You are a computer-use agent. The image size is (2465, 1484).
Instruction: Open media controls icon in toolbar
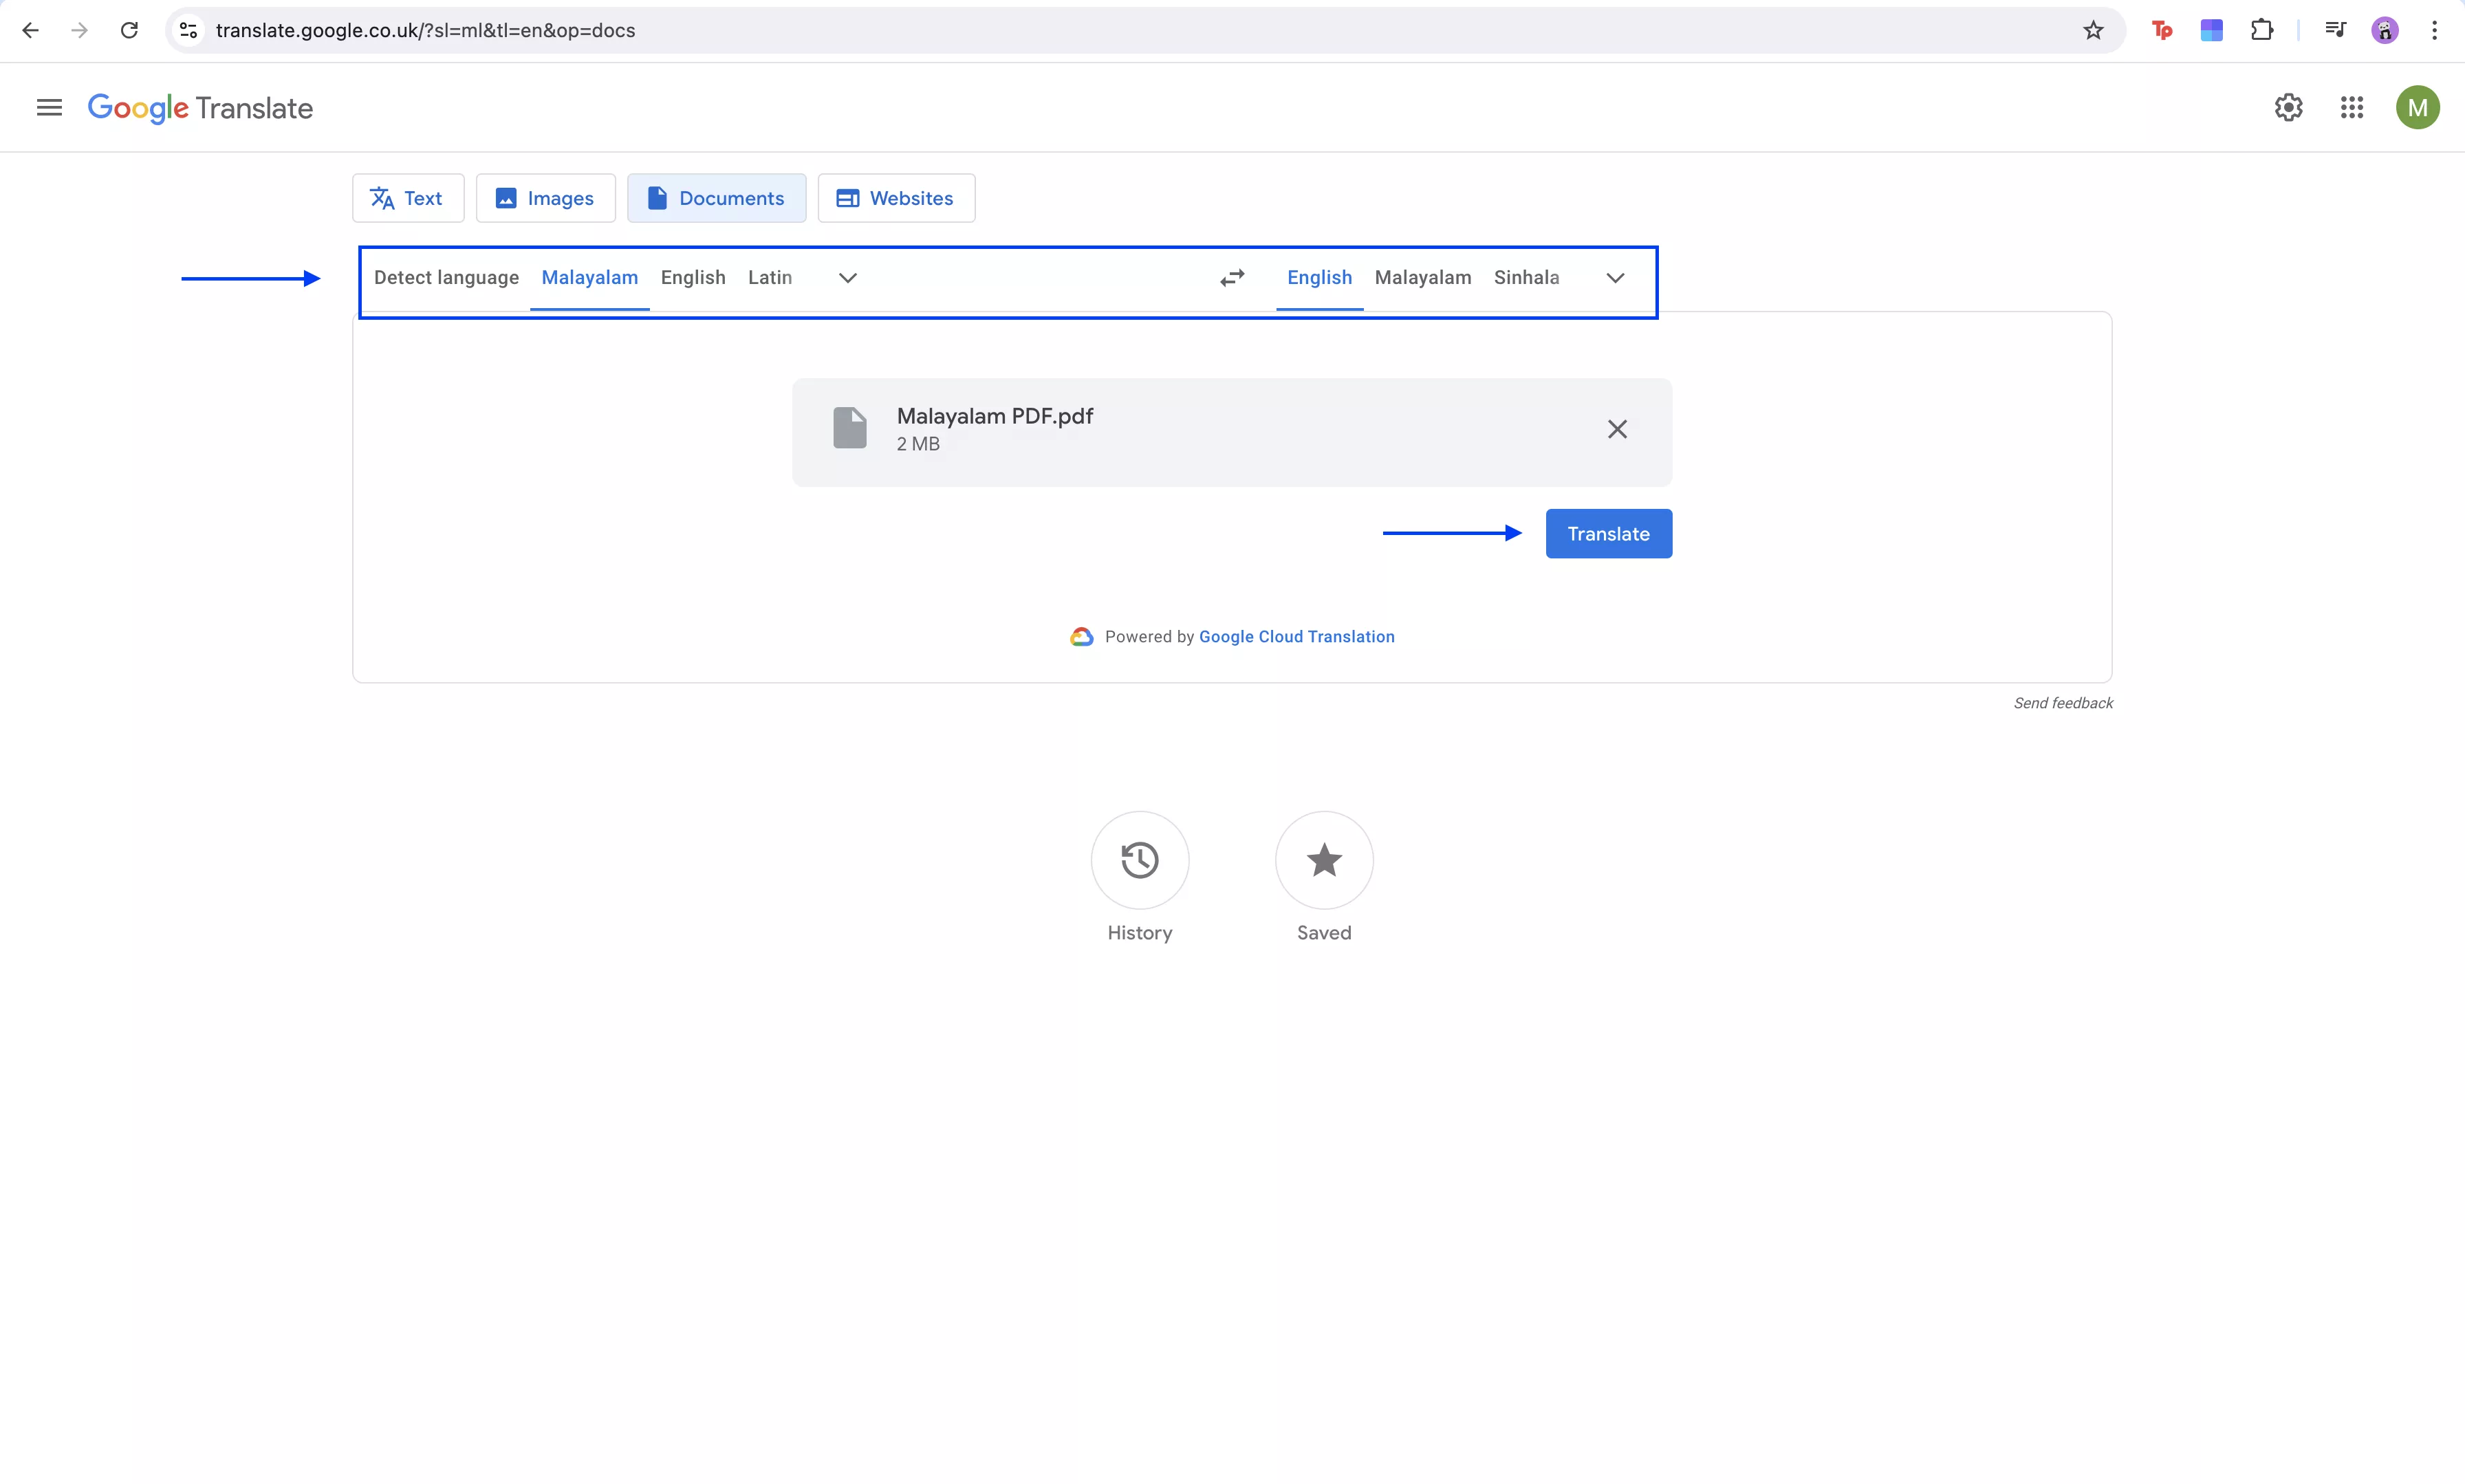tap(2335, 30)
